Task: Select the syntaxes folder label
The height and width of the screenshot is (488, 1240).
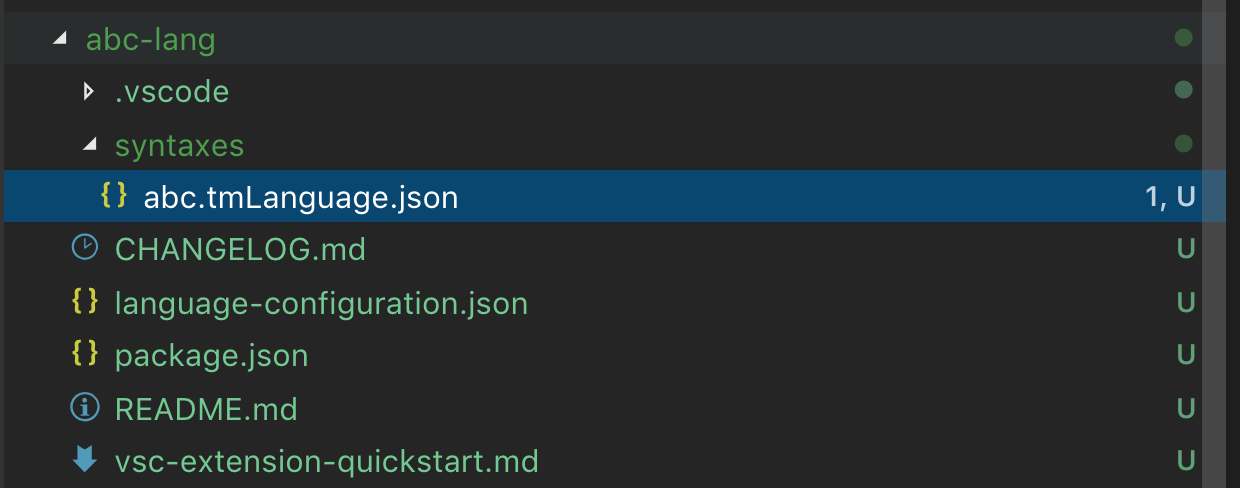Action: point(179,146)
